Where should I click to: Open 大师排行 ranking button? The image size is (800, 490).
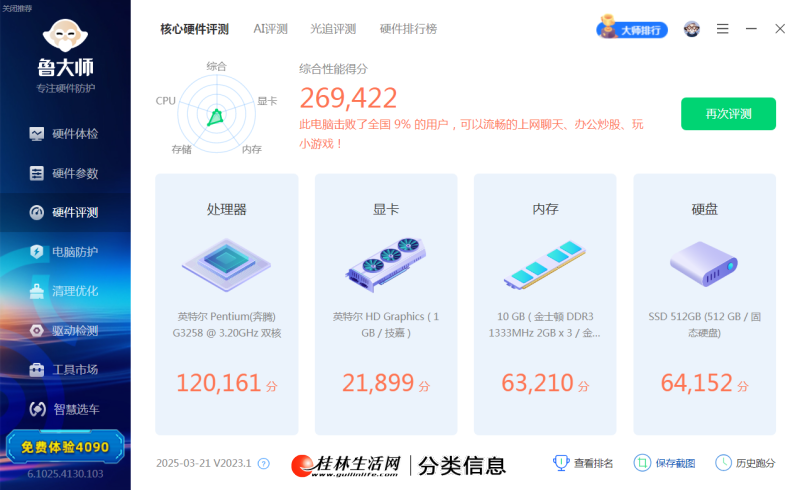(632, 29)
